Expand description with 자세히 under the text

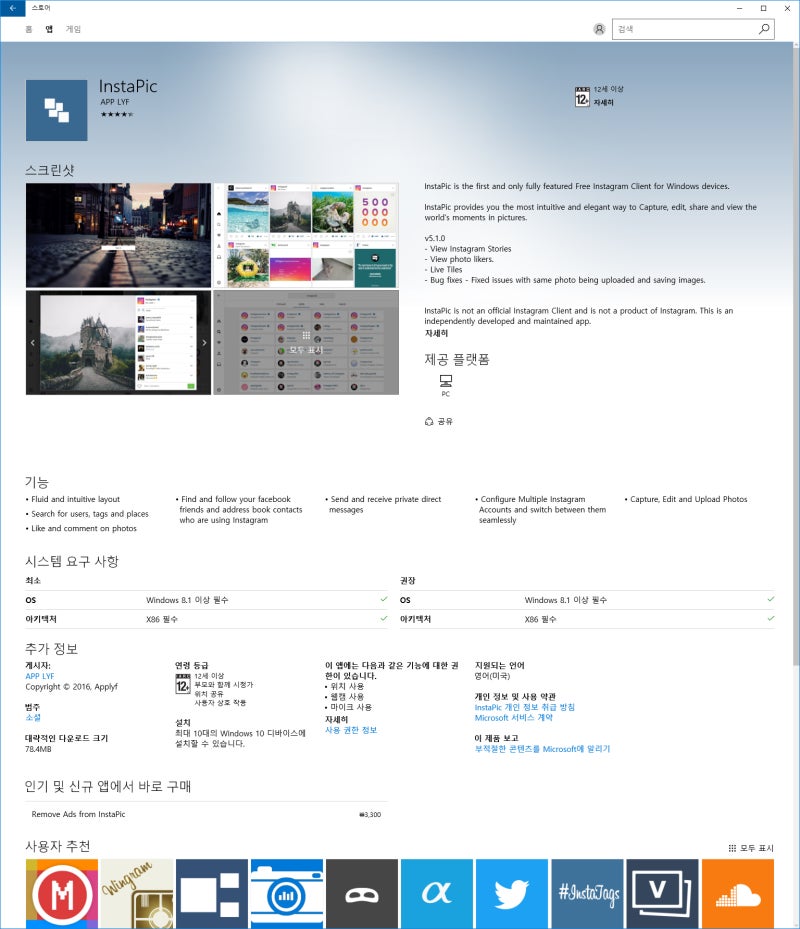436,334
